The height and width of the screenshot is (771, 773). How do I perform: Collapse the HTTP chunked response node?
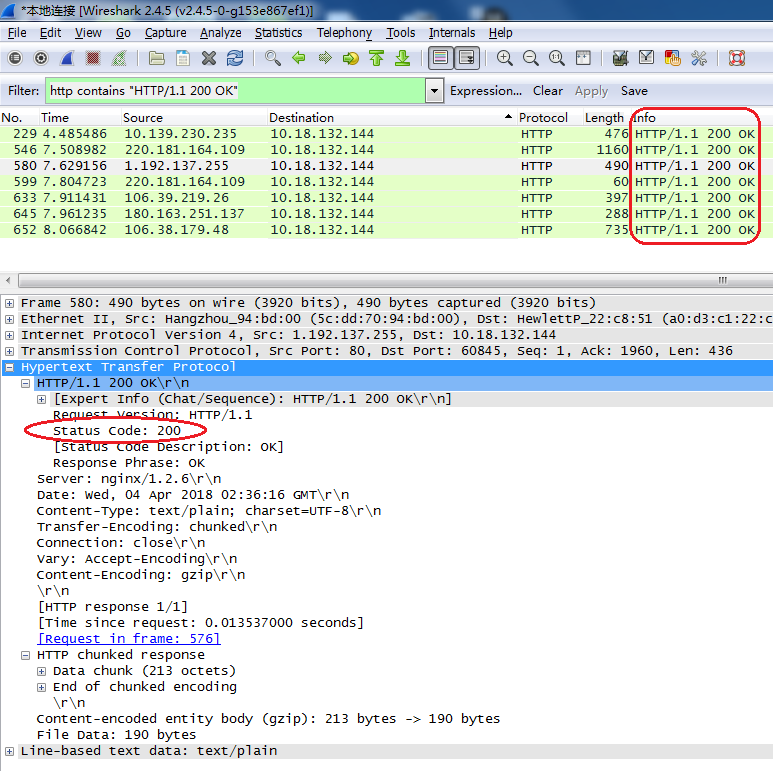click(x=26, y=656)
